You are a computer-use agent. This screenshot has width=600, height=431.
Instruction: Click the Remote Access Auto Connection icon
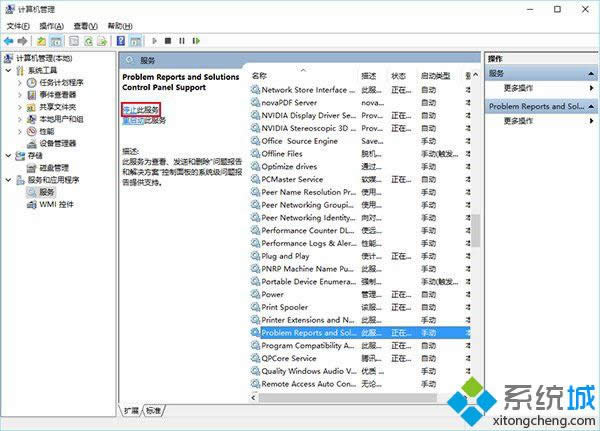pyautogui.click(x=255, y=384)
